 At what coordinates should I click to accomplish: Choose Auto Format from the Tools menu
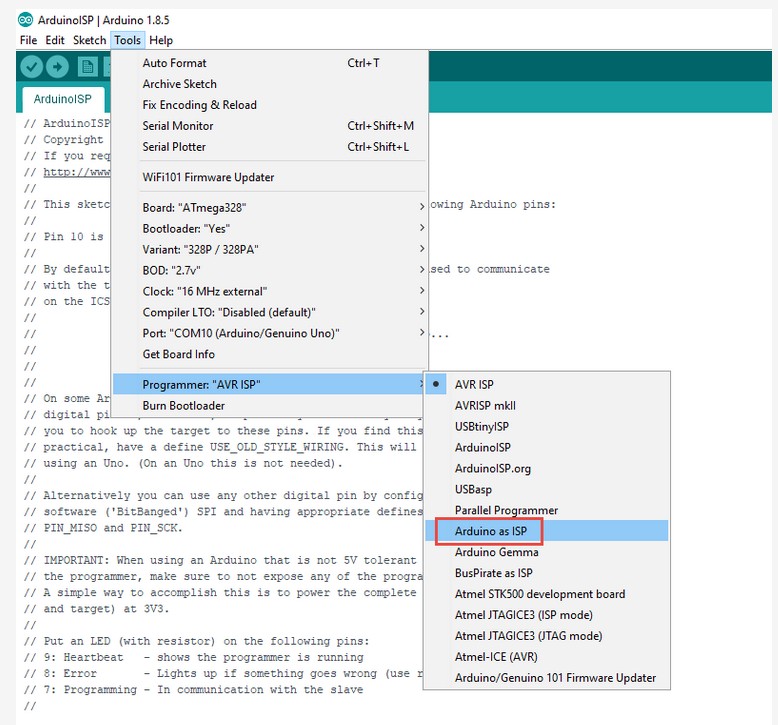pyautogui.click(x=269, y=63)
